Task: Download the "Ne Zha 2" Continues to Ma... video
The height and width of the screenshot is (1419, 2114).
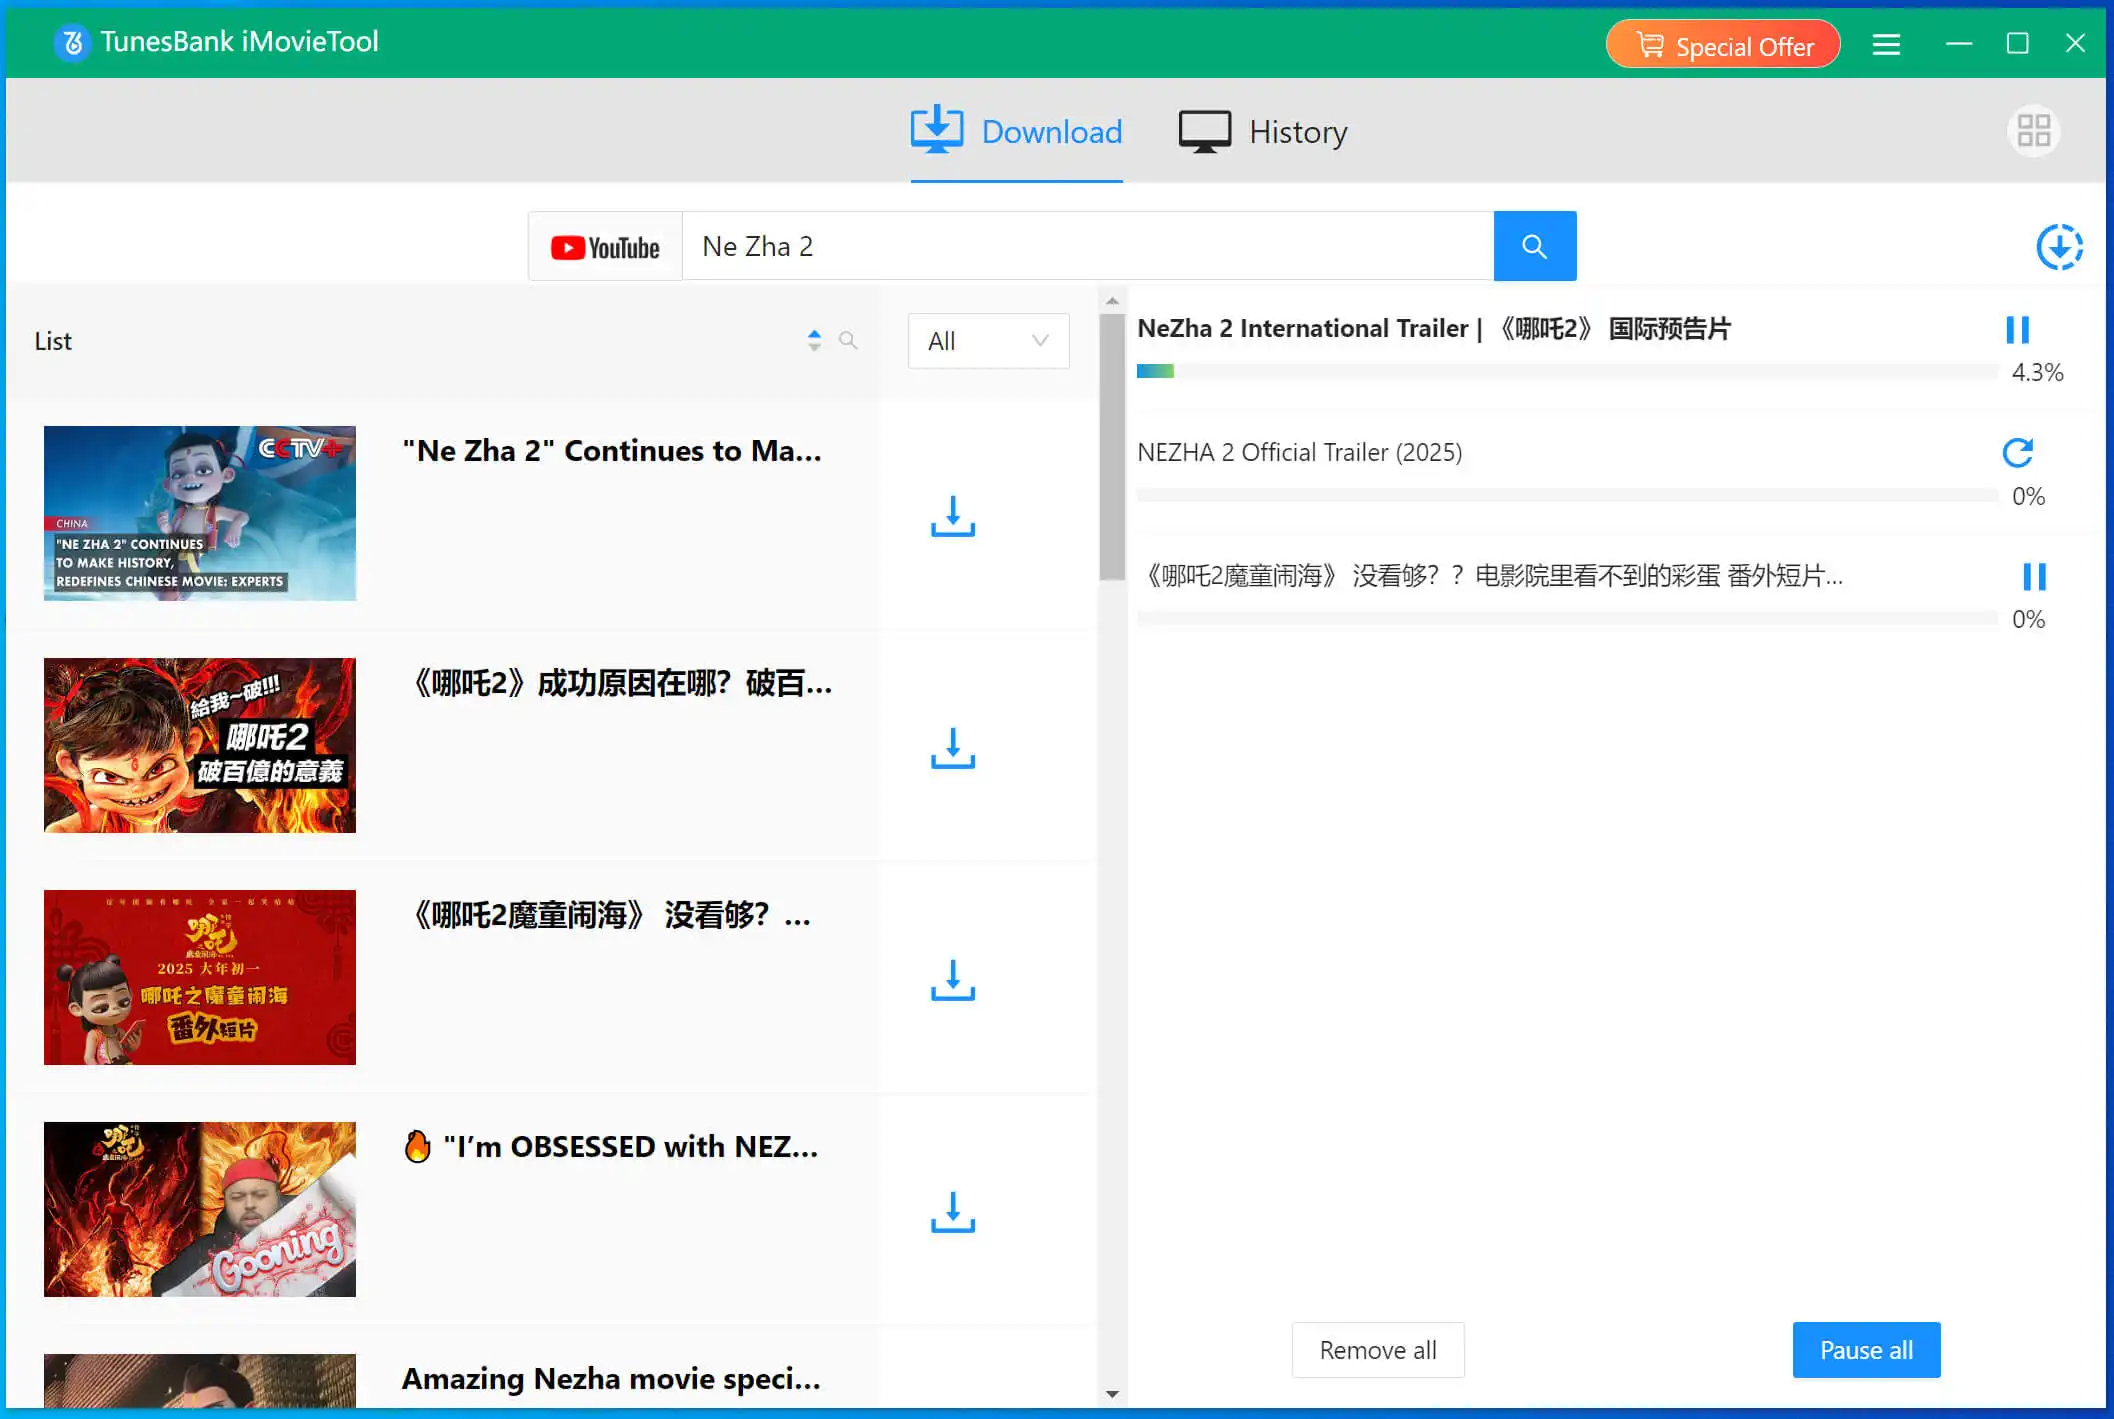Action: tap(953, 516)
